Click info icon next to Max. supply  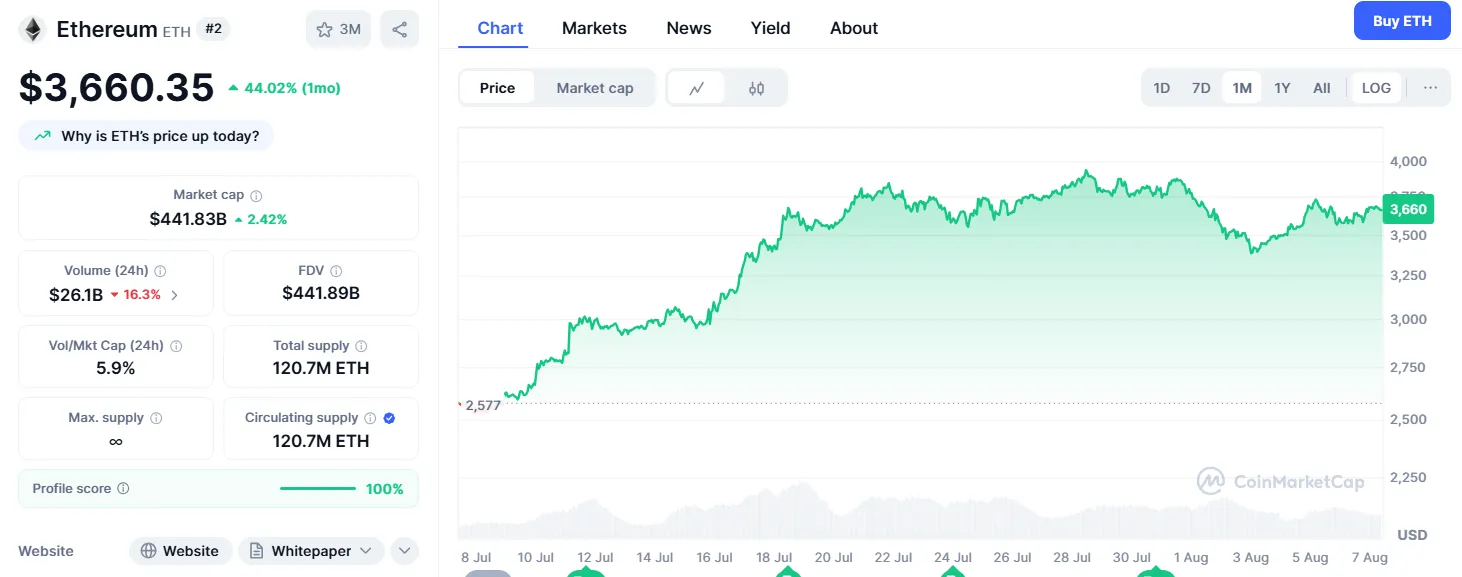pos(156,418)
